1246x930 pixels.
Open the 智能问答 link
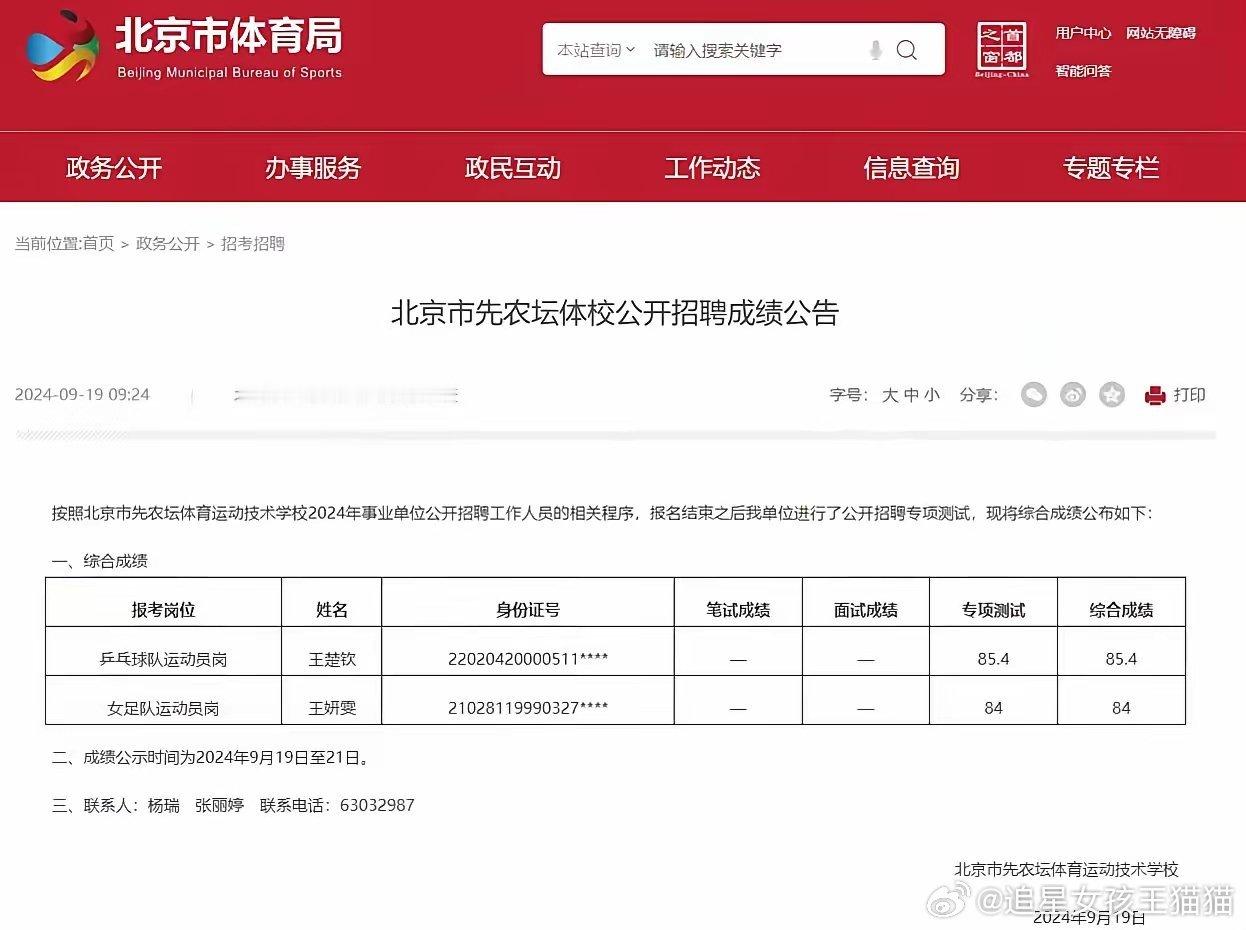pyautogui.click(x=1083, y=71)
